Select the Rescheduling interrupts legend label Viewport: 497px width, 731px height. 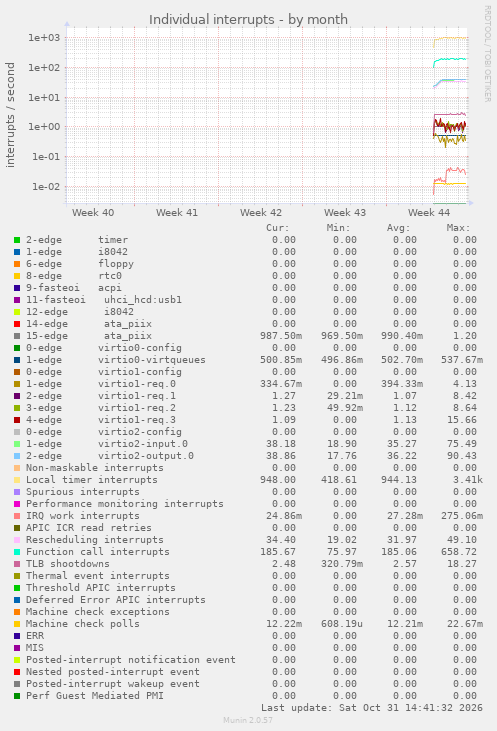[x=95, y=540]
